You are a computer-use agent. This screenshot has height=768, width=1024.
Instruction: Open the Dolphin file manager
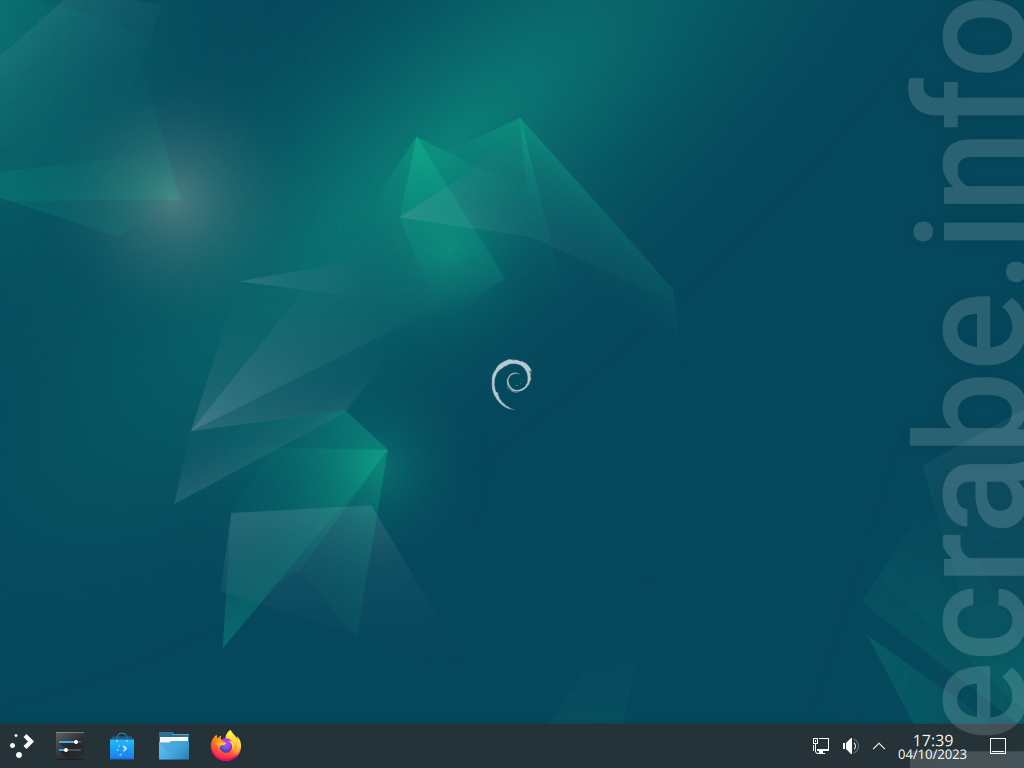click(174, 746)
